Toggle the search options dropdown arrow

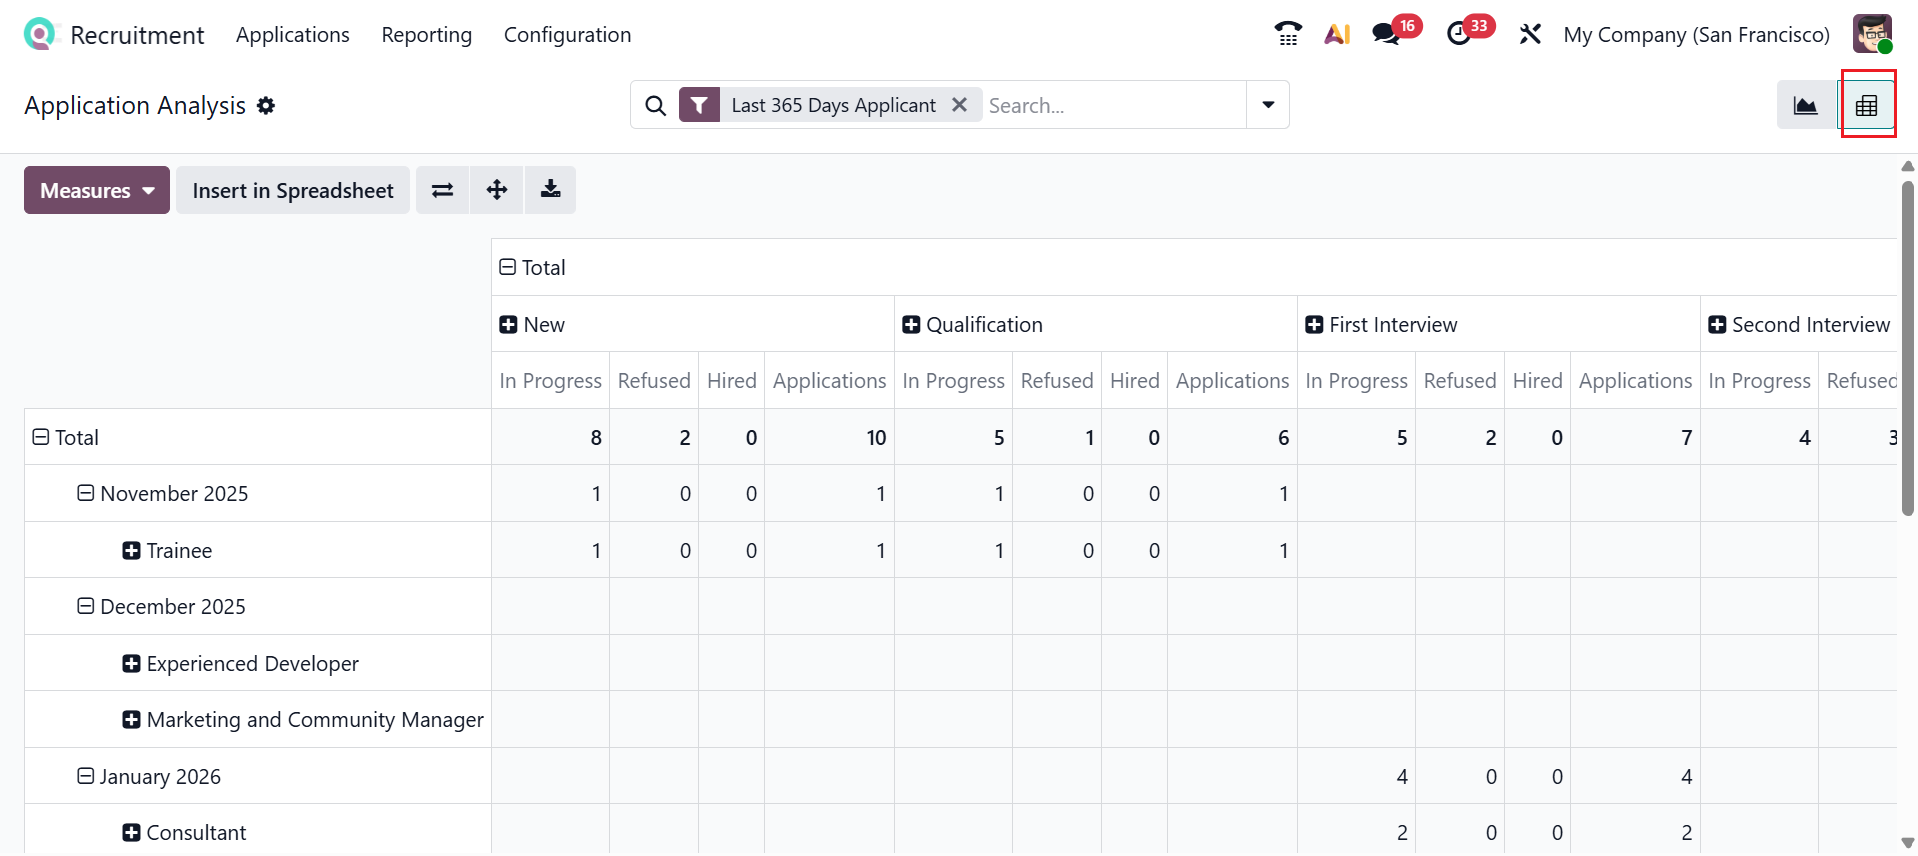pyautogui.click(x=1268, y=105)
